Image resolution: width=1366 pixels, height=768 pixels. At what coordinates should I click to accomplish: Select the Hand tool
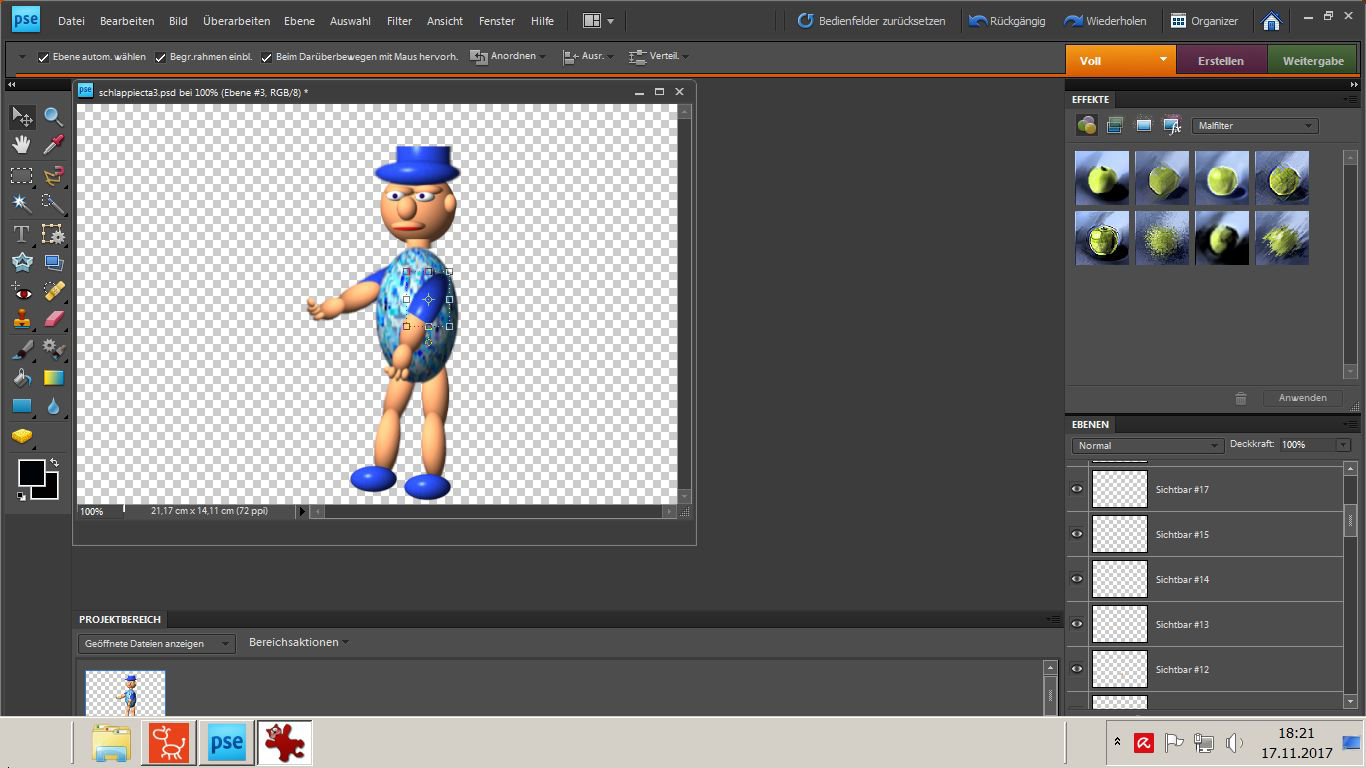point(22,145)
